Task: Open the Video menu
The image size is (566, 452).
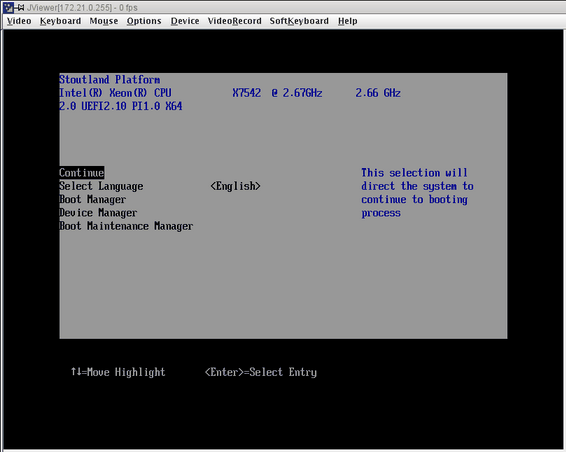Action: tap(19, 21)
